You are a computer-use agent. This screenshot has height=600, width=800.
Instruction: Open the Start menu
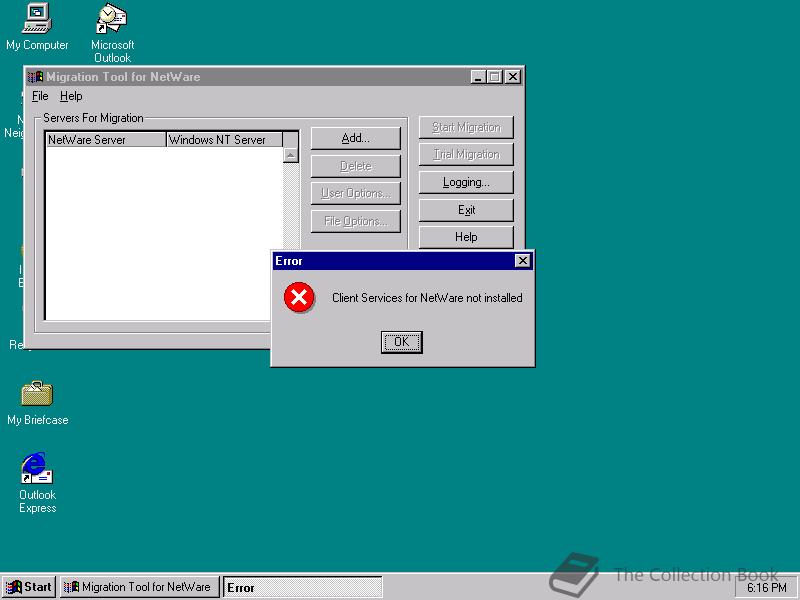click(29, 587)
